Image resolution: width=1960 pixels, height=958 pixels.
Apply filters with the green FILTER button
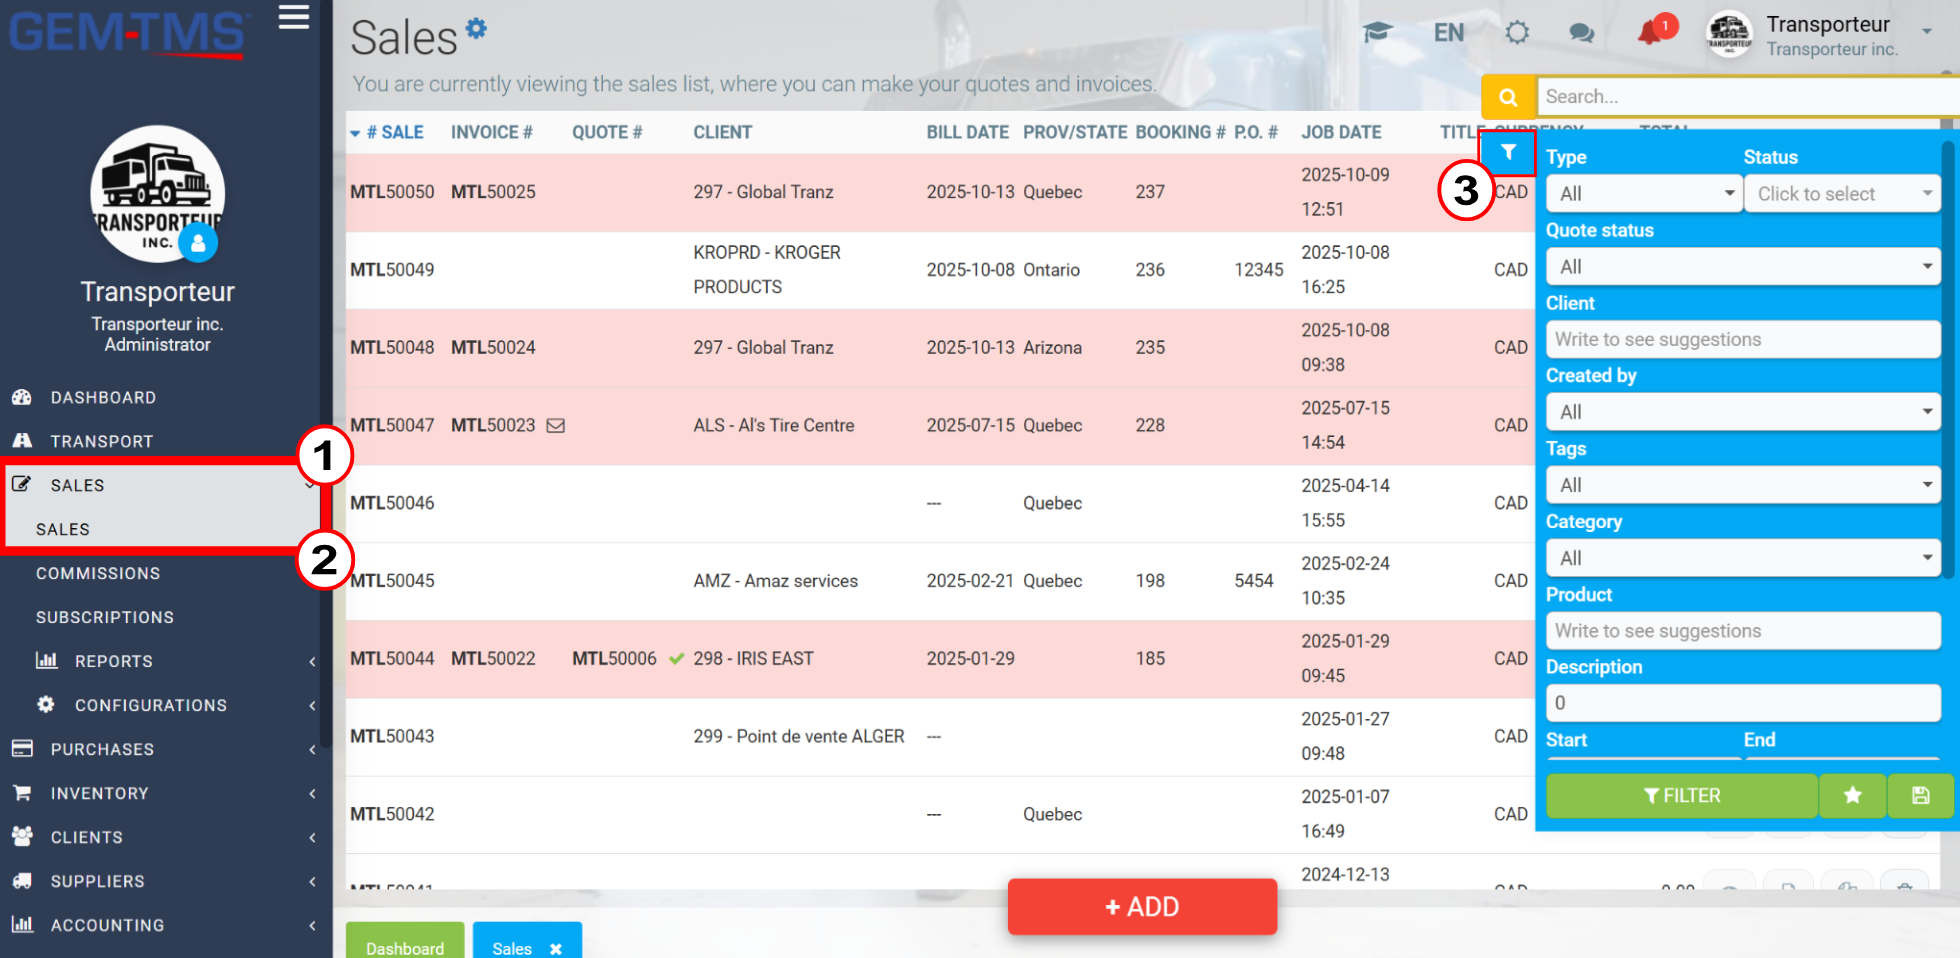(1682, 795)
